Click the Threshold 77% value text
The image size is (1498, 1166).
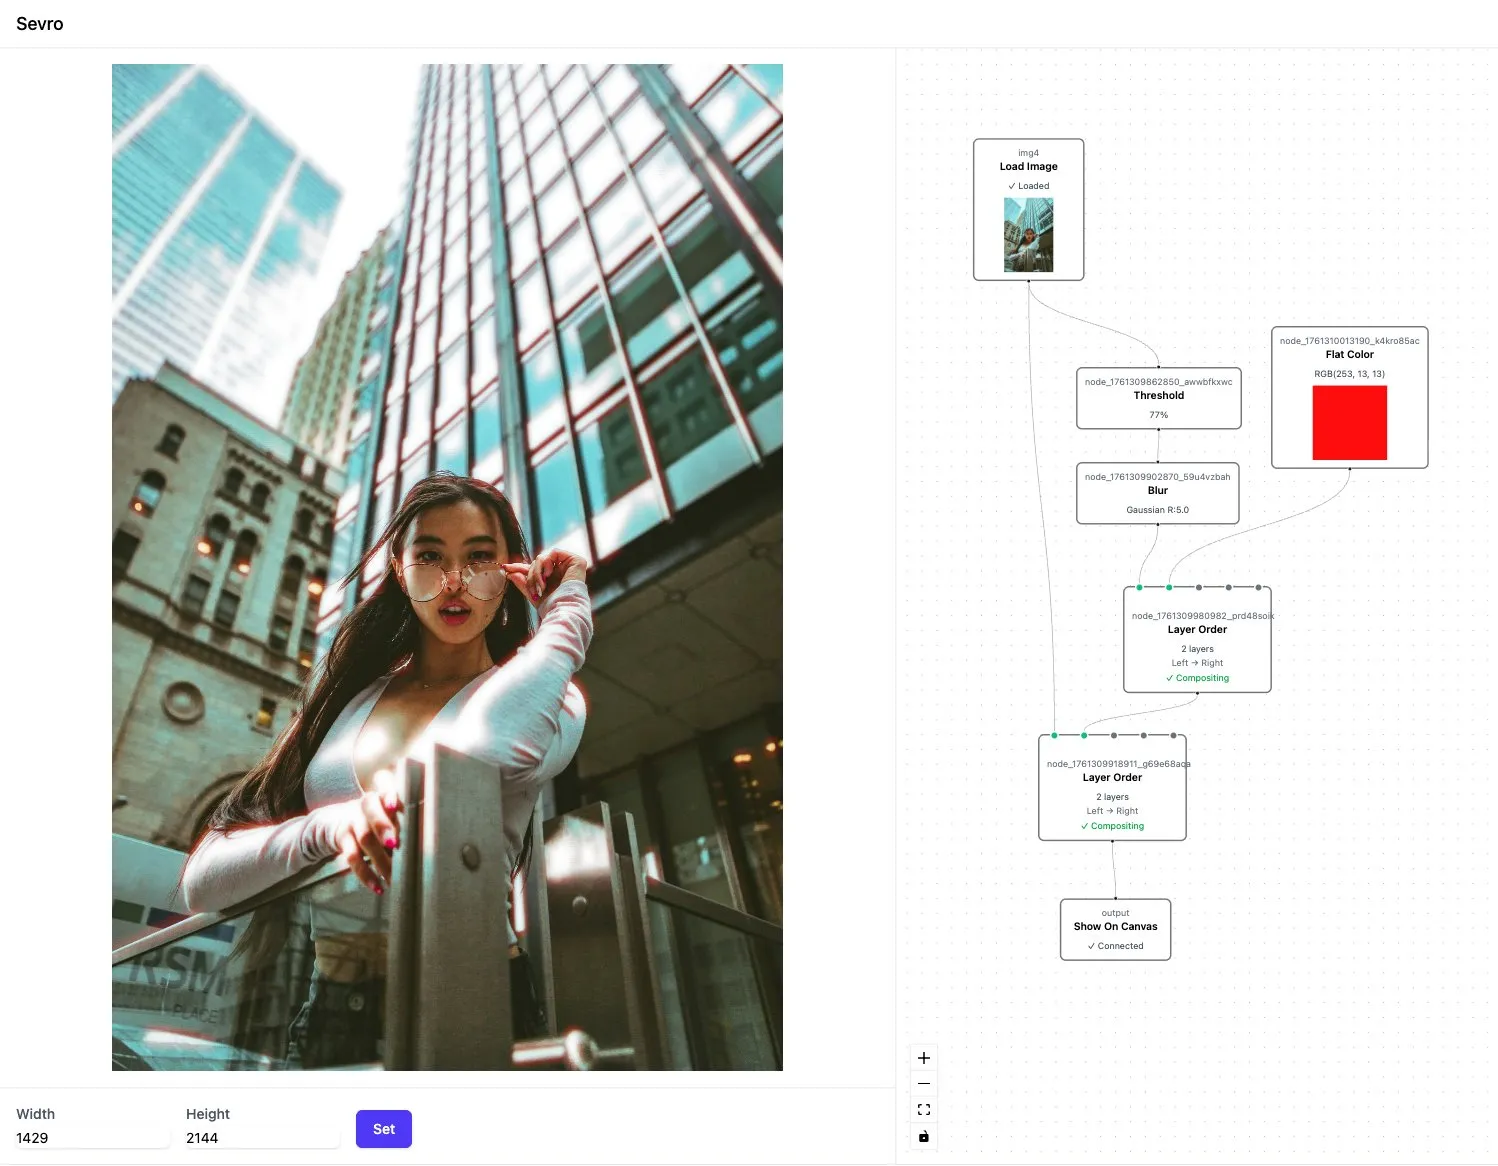tap(1158, 415)
